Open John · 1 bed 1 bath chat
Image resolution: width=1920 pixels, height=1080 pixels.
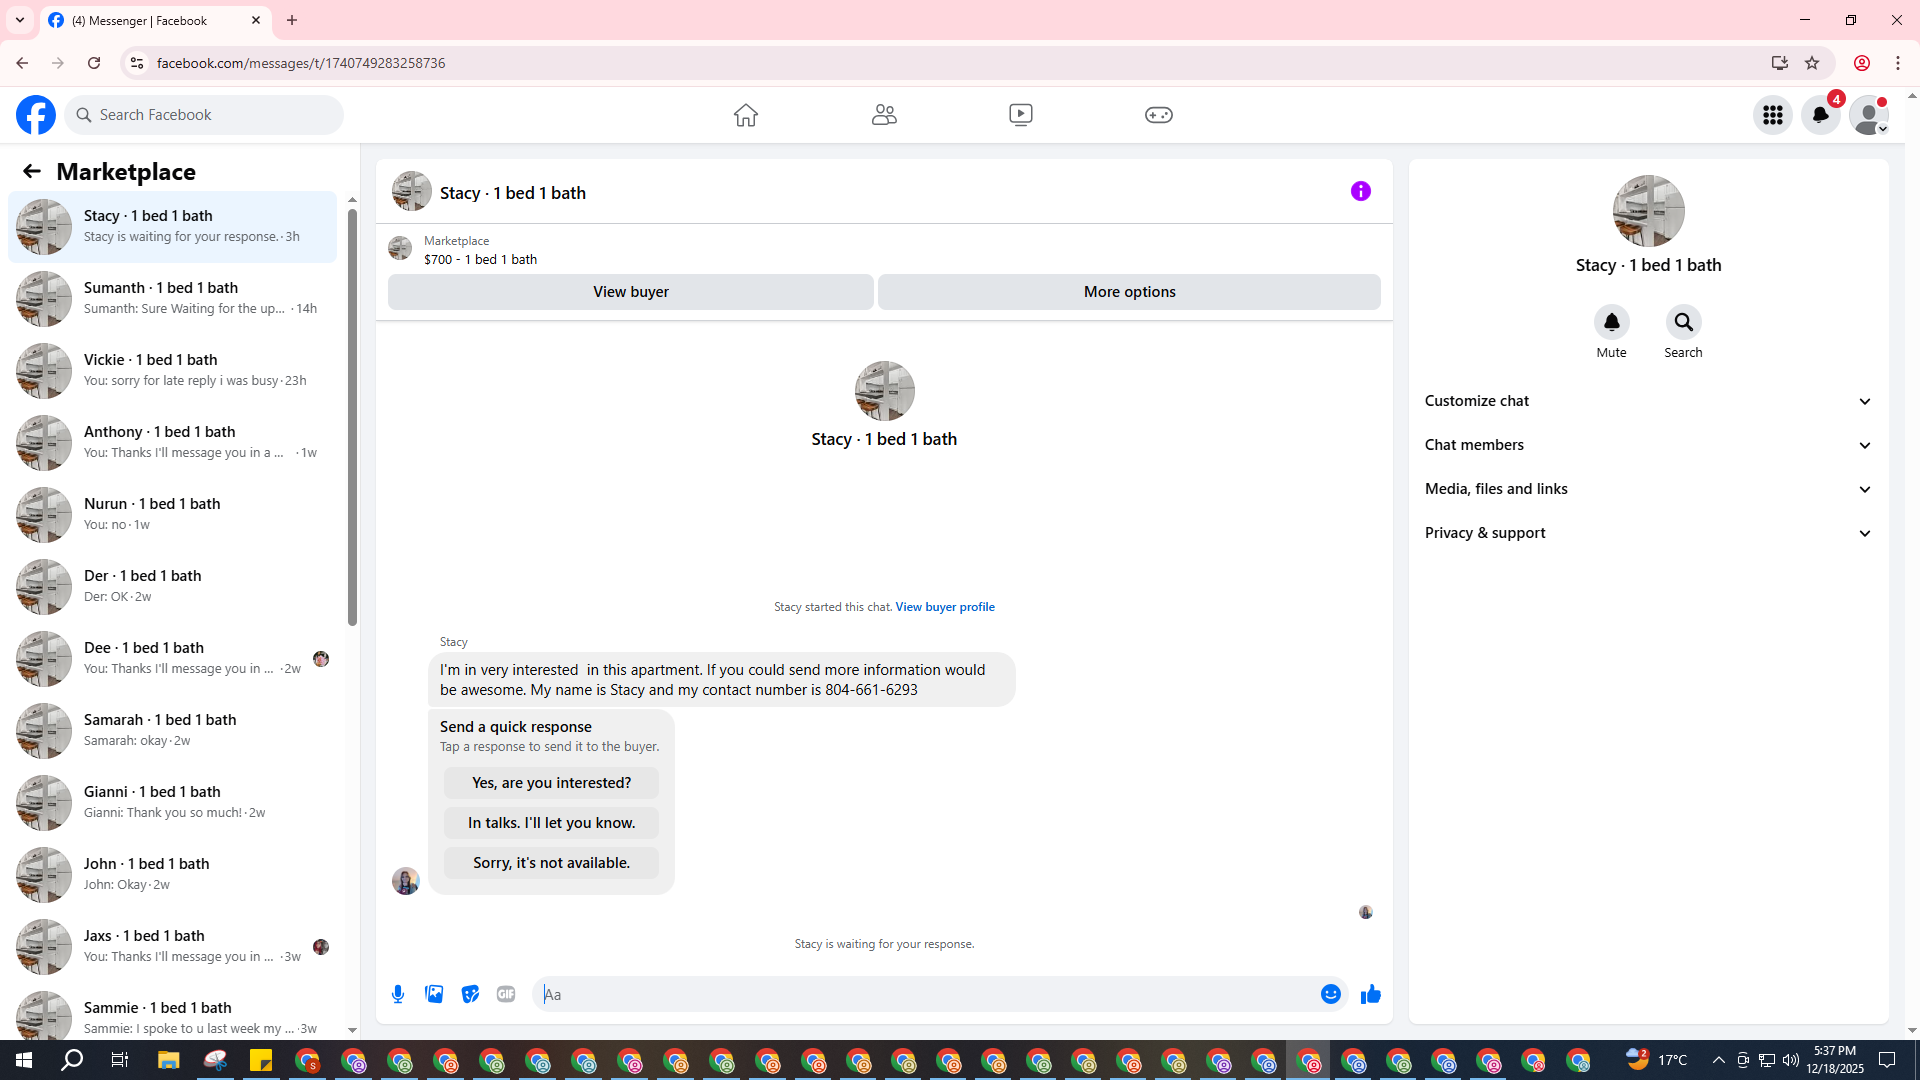[x=172, y=875]
